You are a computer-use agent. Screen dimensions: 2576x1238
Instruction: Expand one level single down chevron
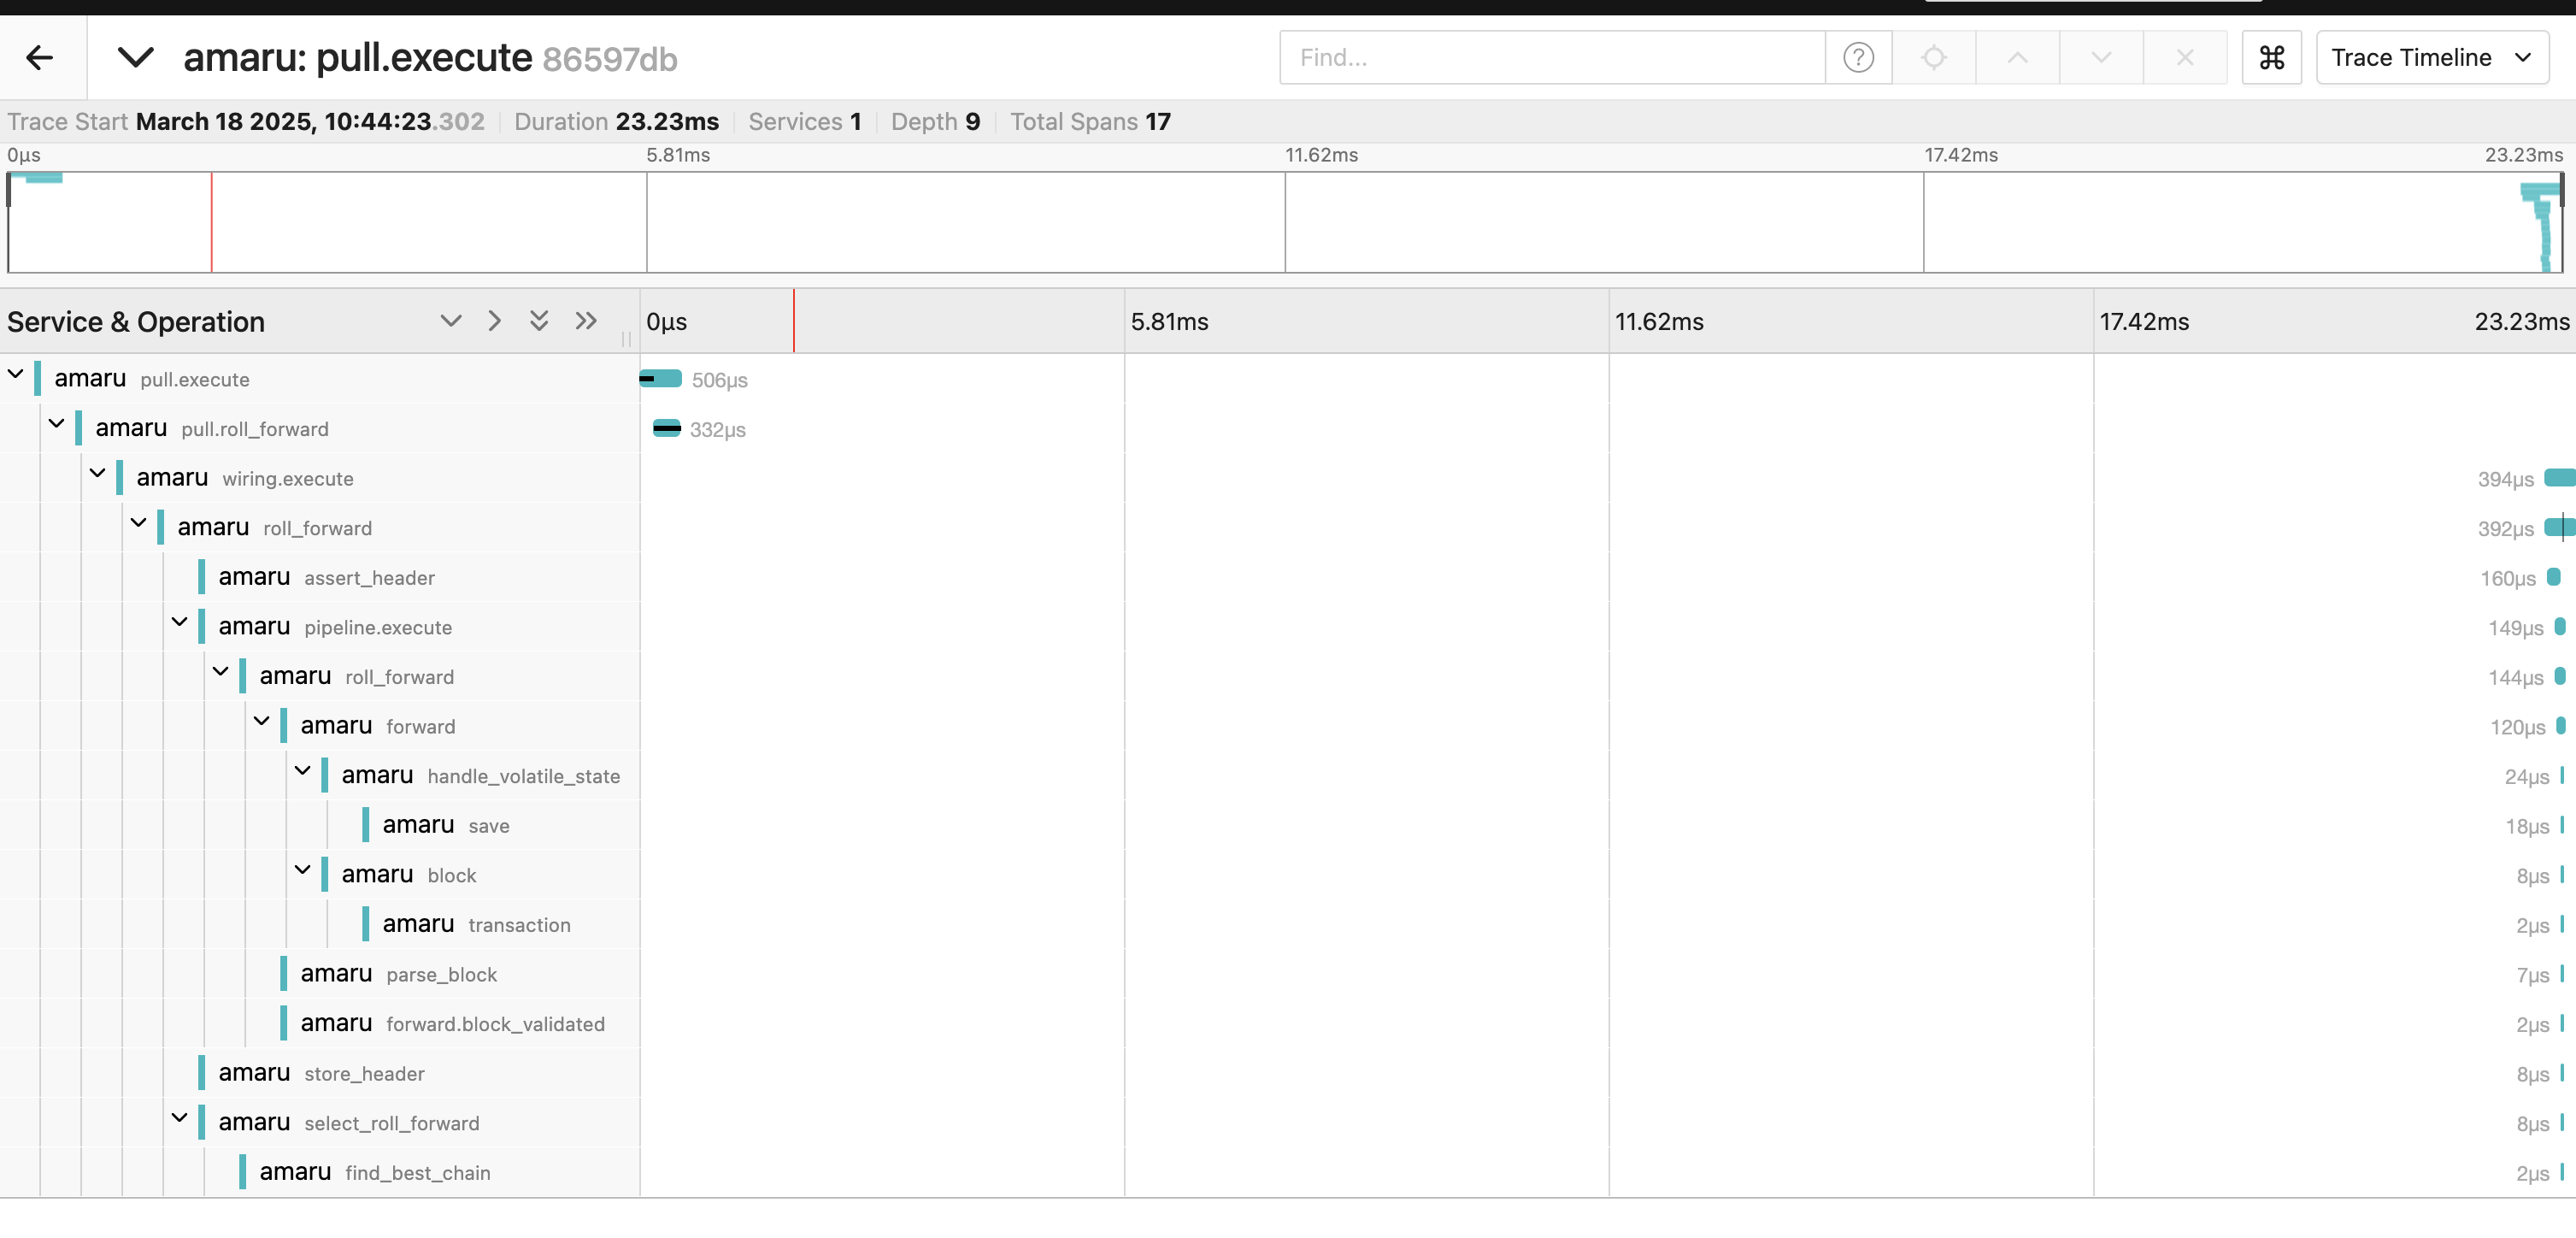451,321
